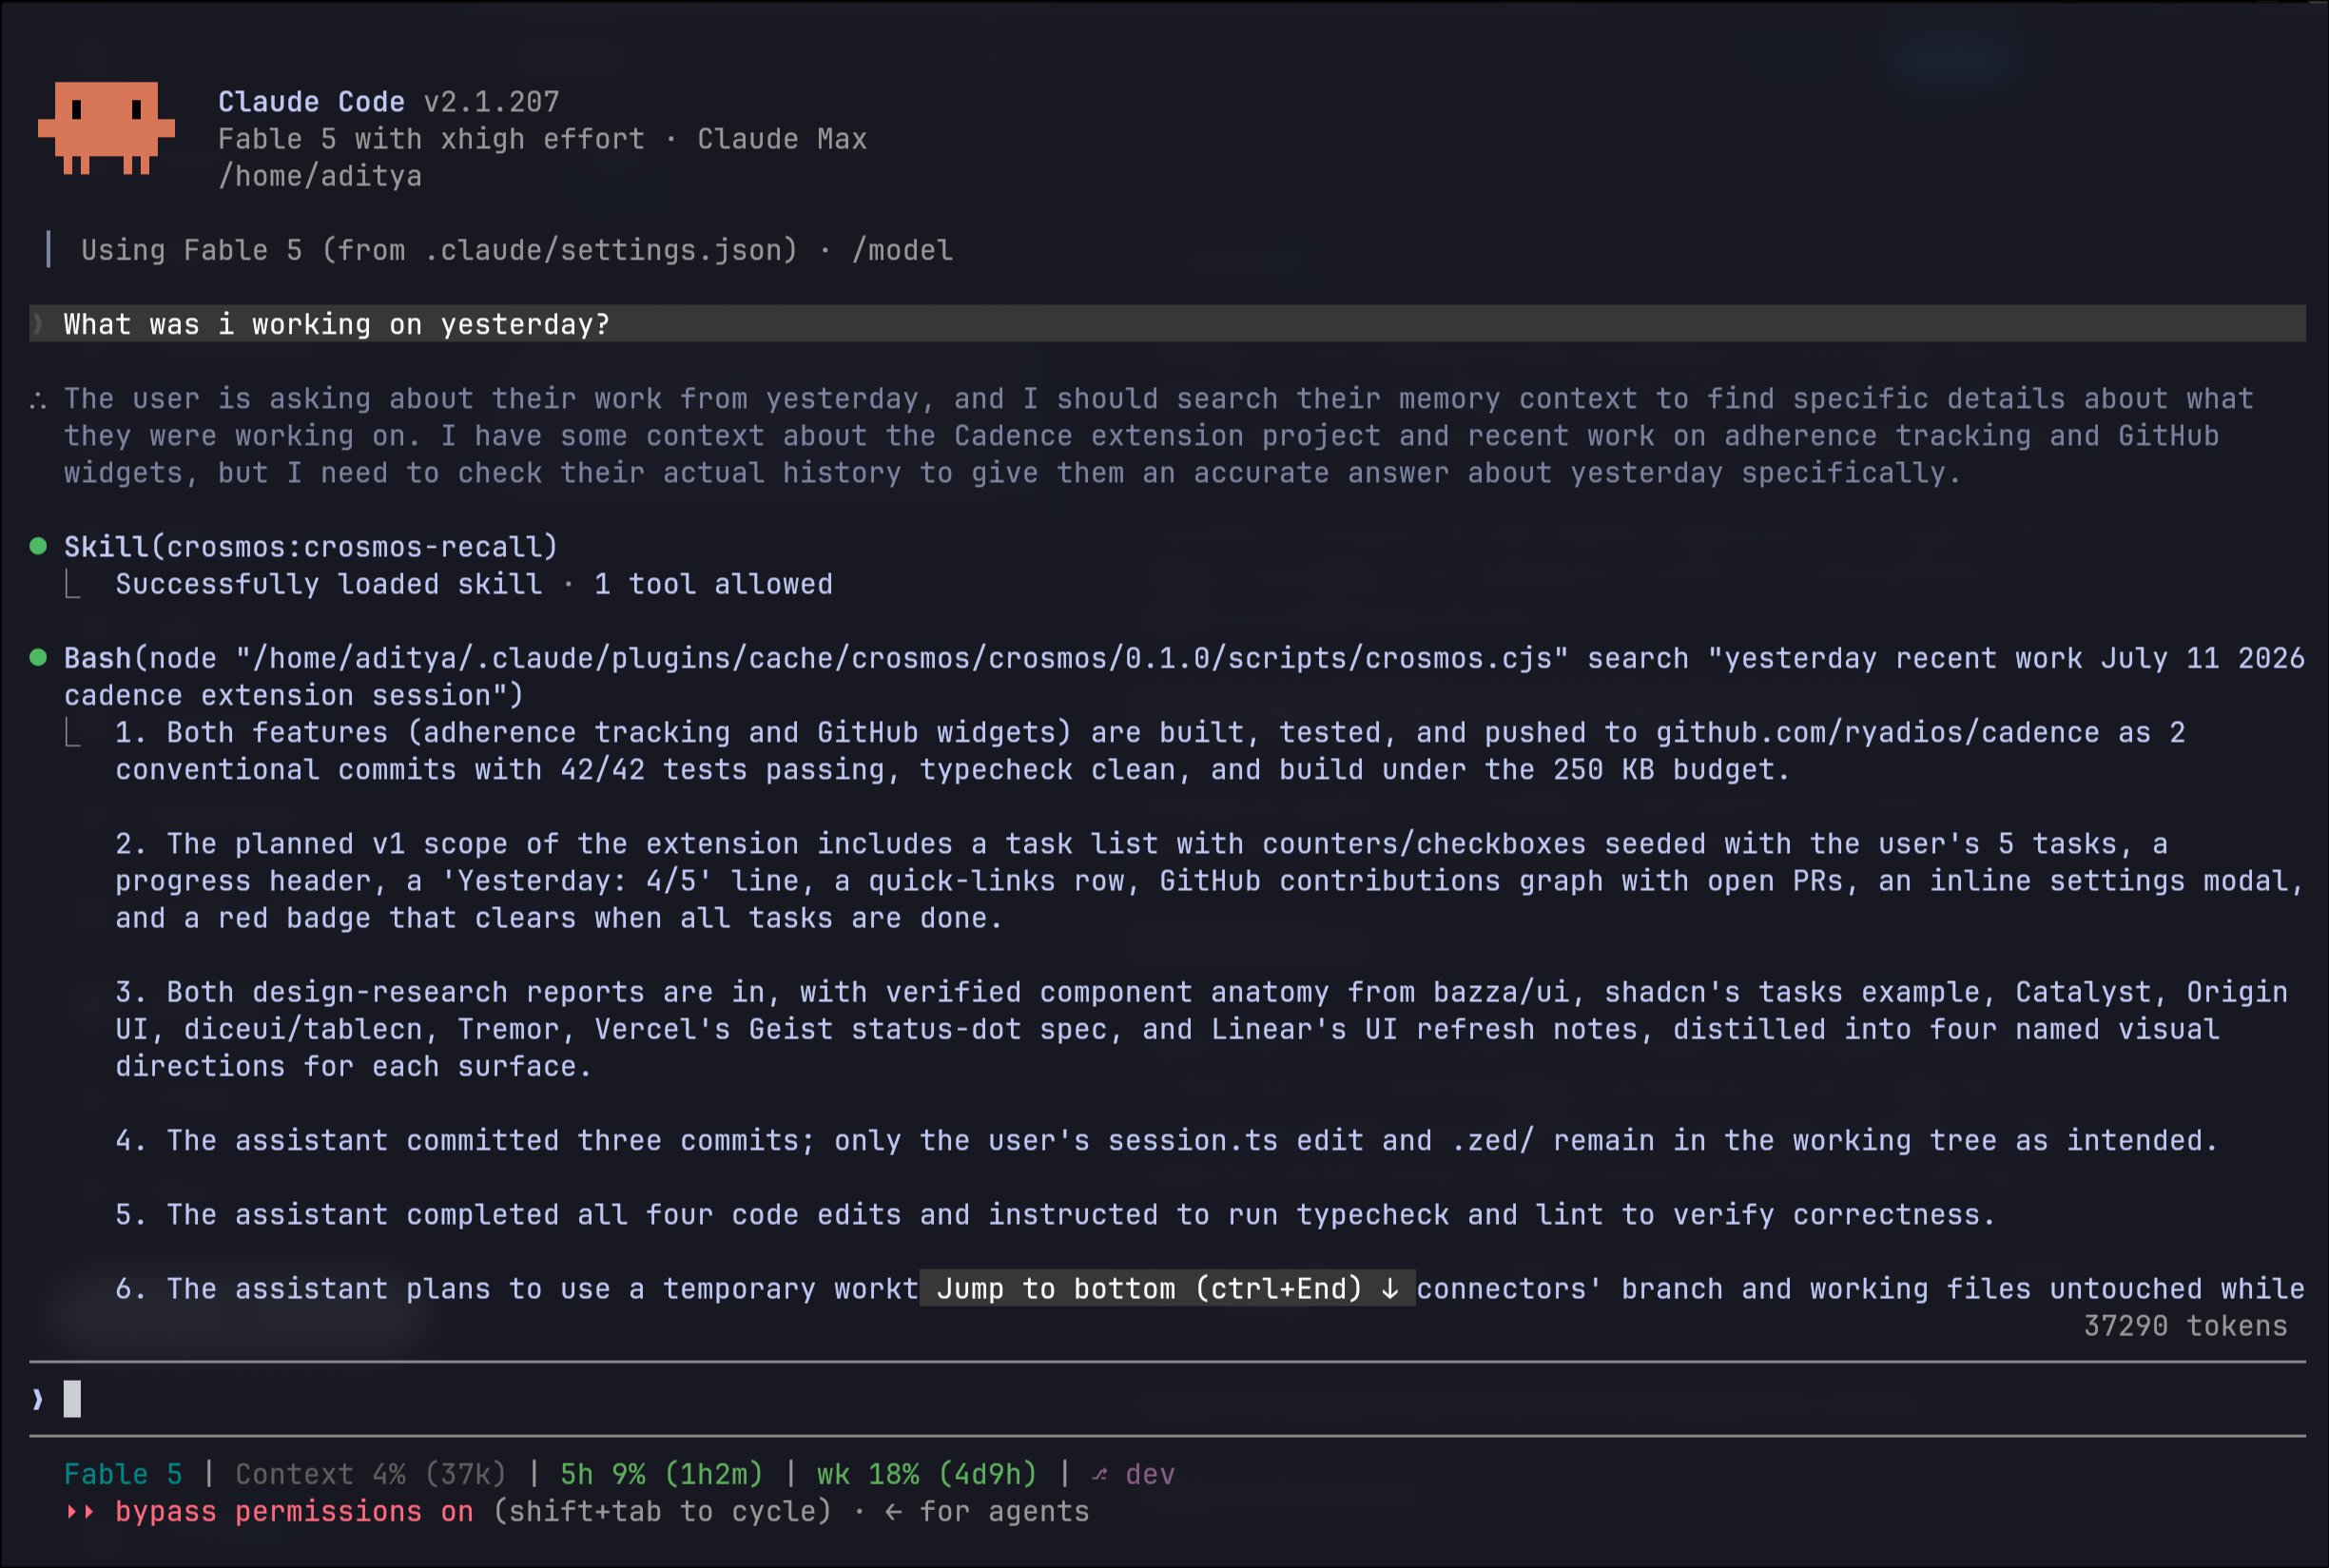Select the "What was i working on yesterday?" prompt
The height and width of the screenshot is (1568, 2329).
[1167, 324]
